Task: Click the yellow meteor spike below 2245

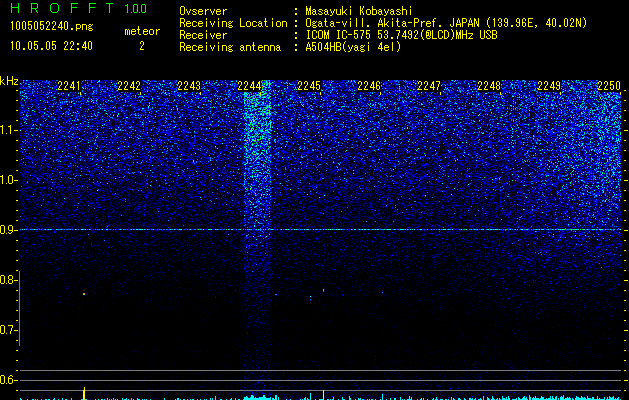Action: (x=323, y=395)
